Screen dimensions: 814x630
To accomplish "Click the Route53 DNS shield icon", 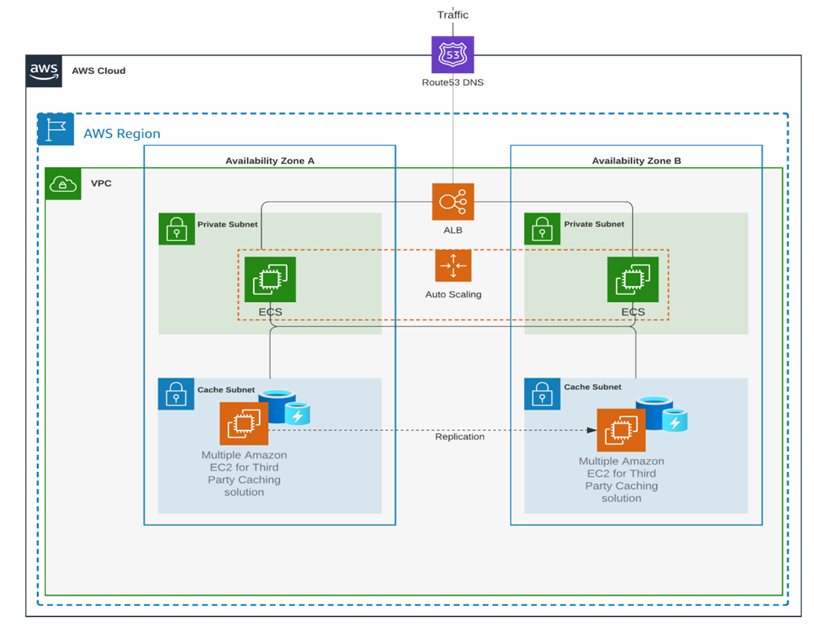I will [x=452, y=54].
